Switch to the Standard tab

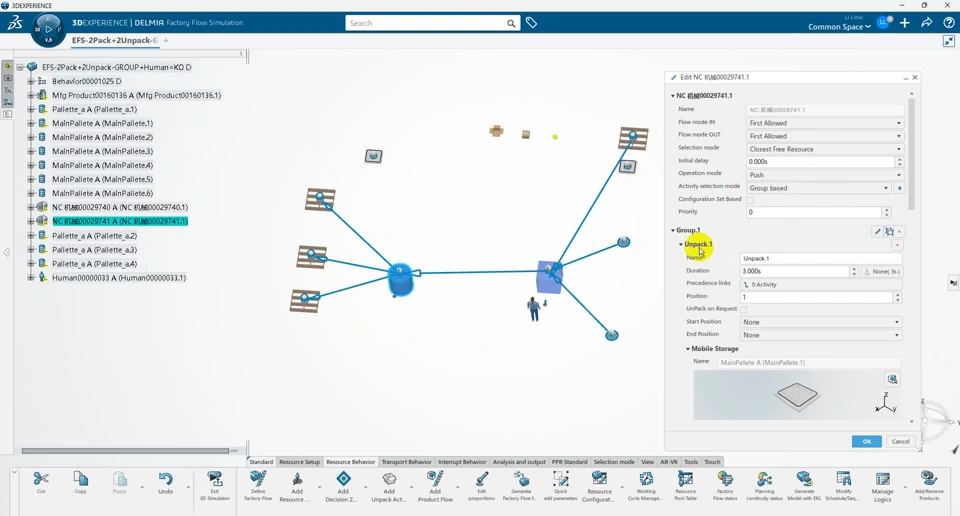click(261, 462)
